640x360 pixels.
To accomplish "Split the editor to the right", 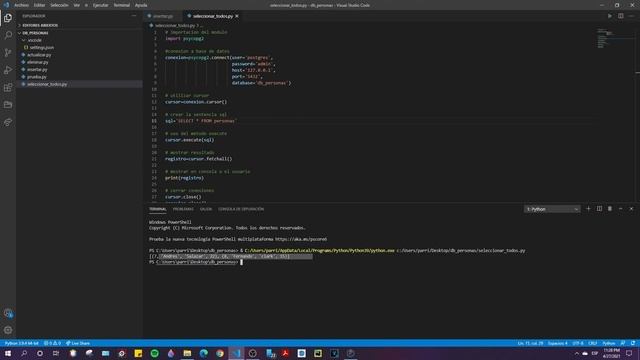I will [620, 16].
